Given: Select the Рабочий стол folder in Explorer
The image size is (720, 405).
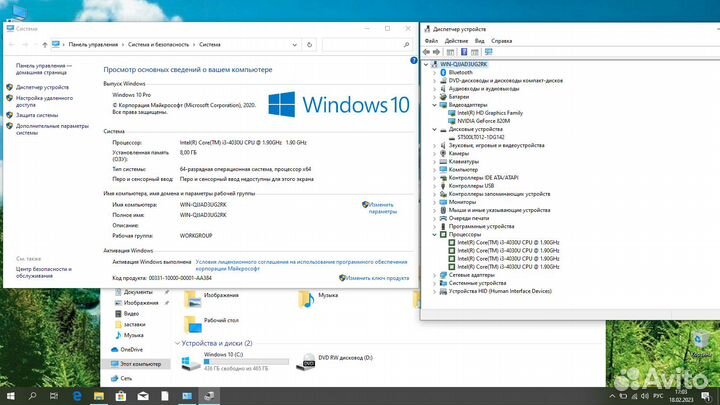Looking at the screenshot, I should [211, 324].
